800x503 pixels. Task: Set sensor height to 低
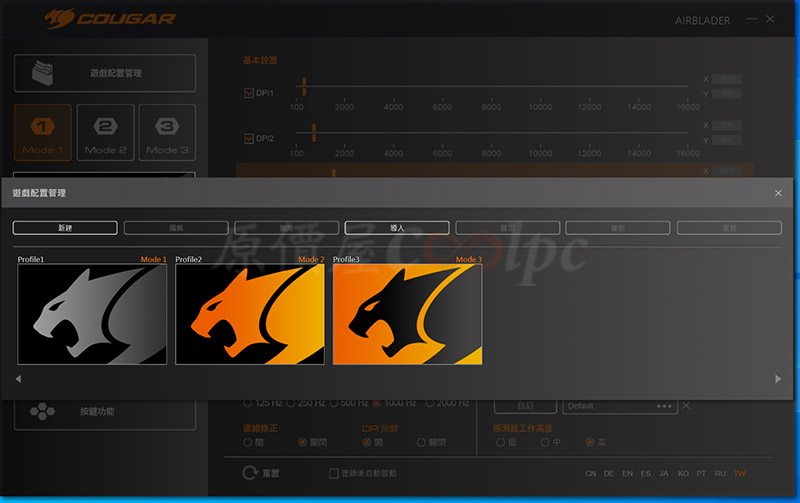[501, 442]
